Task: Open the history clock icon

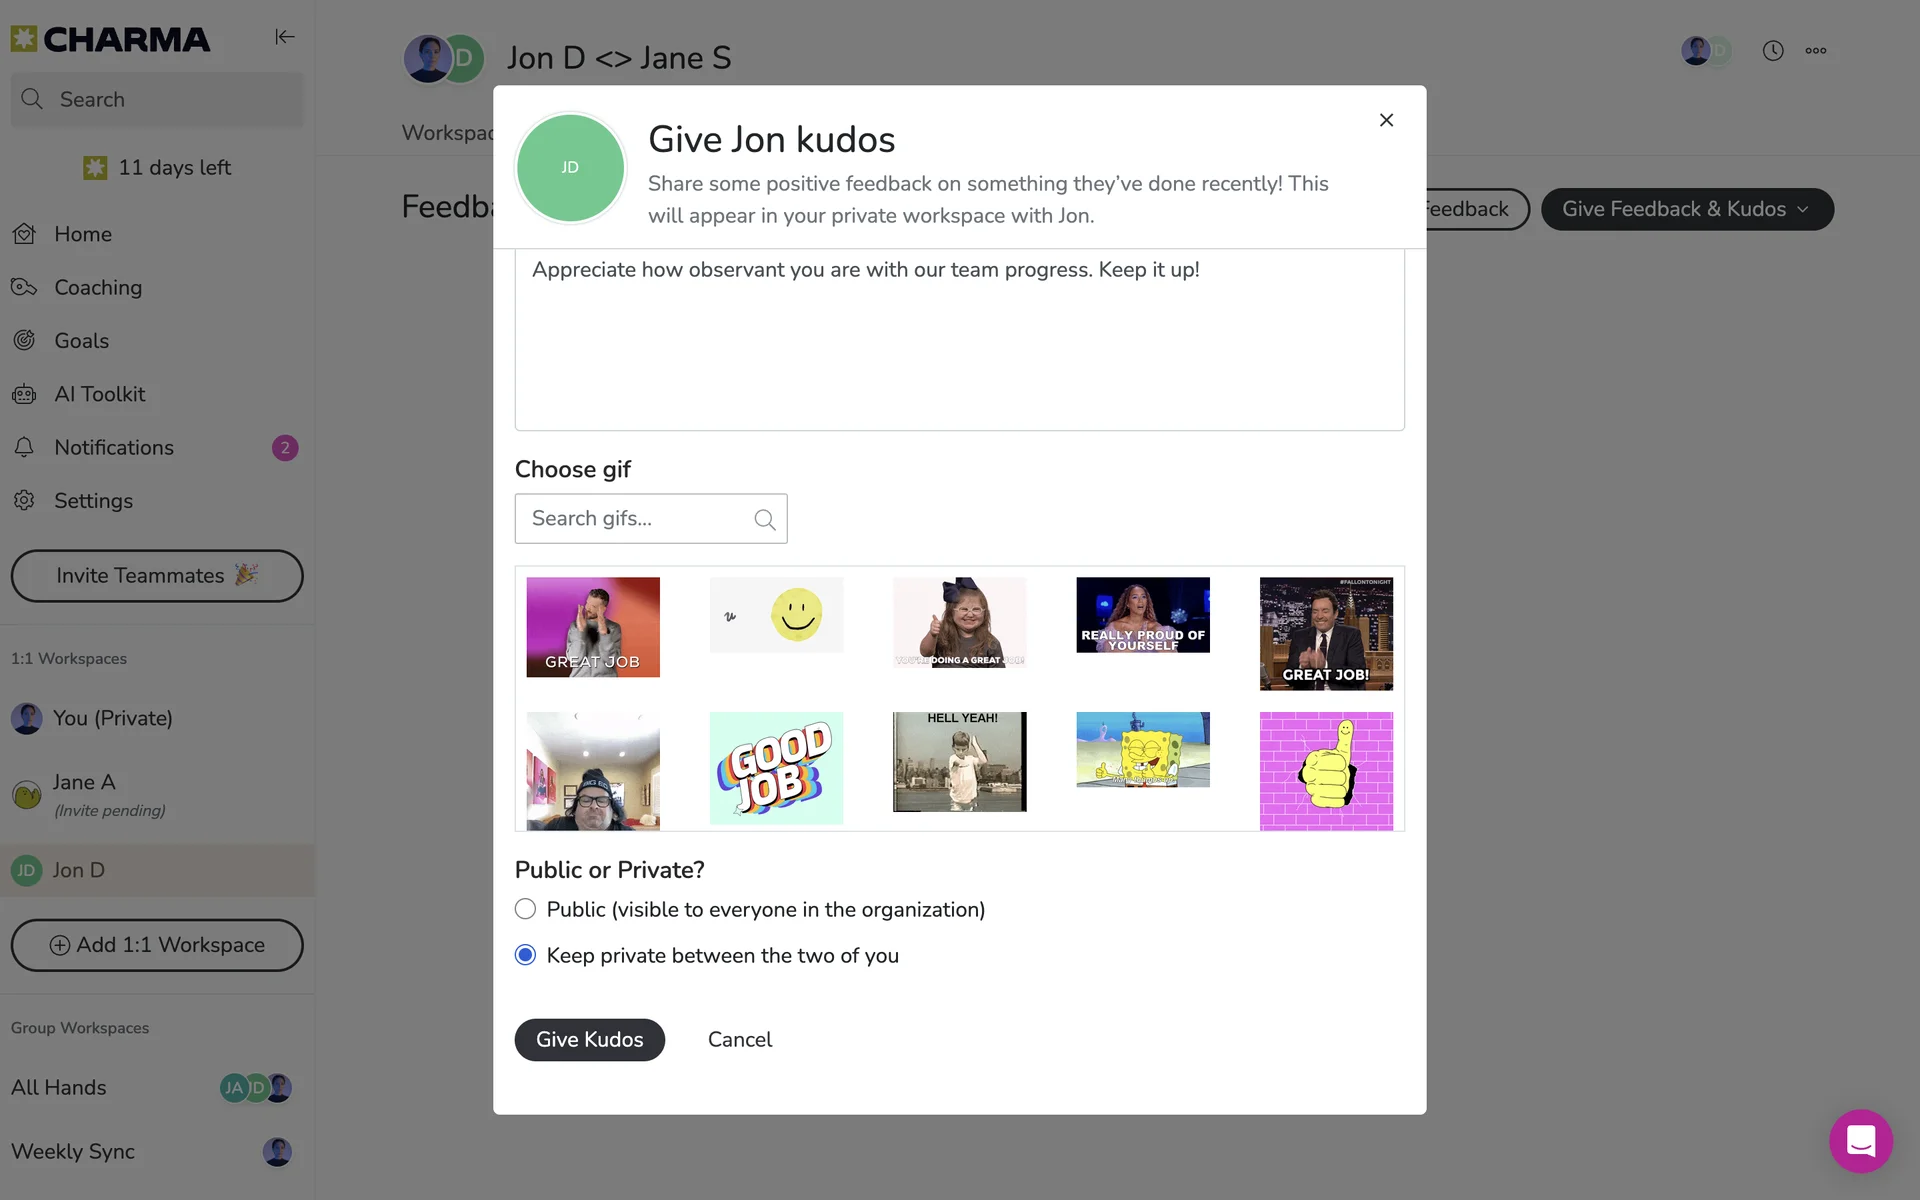Action: click(1773, 51)
